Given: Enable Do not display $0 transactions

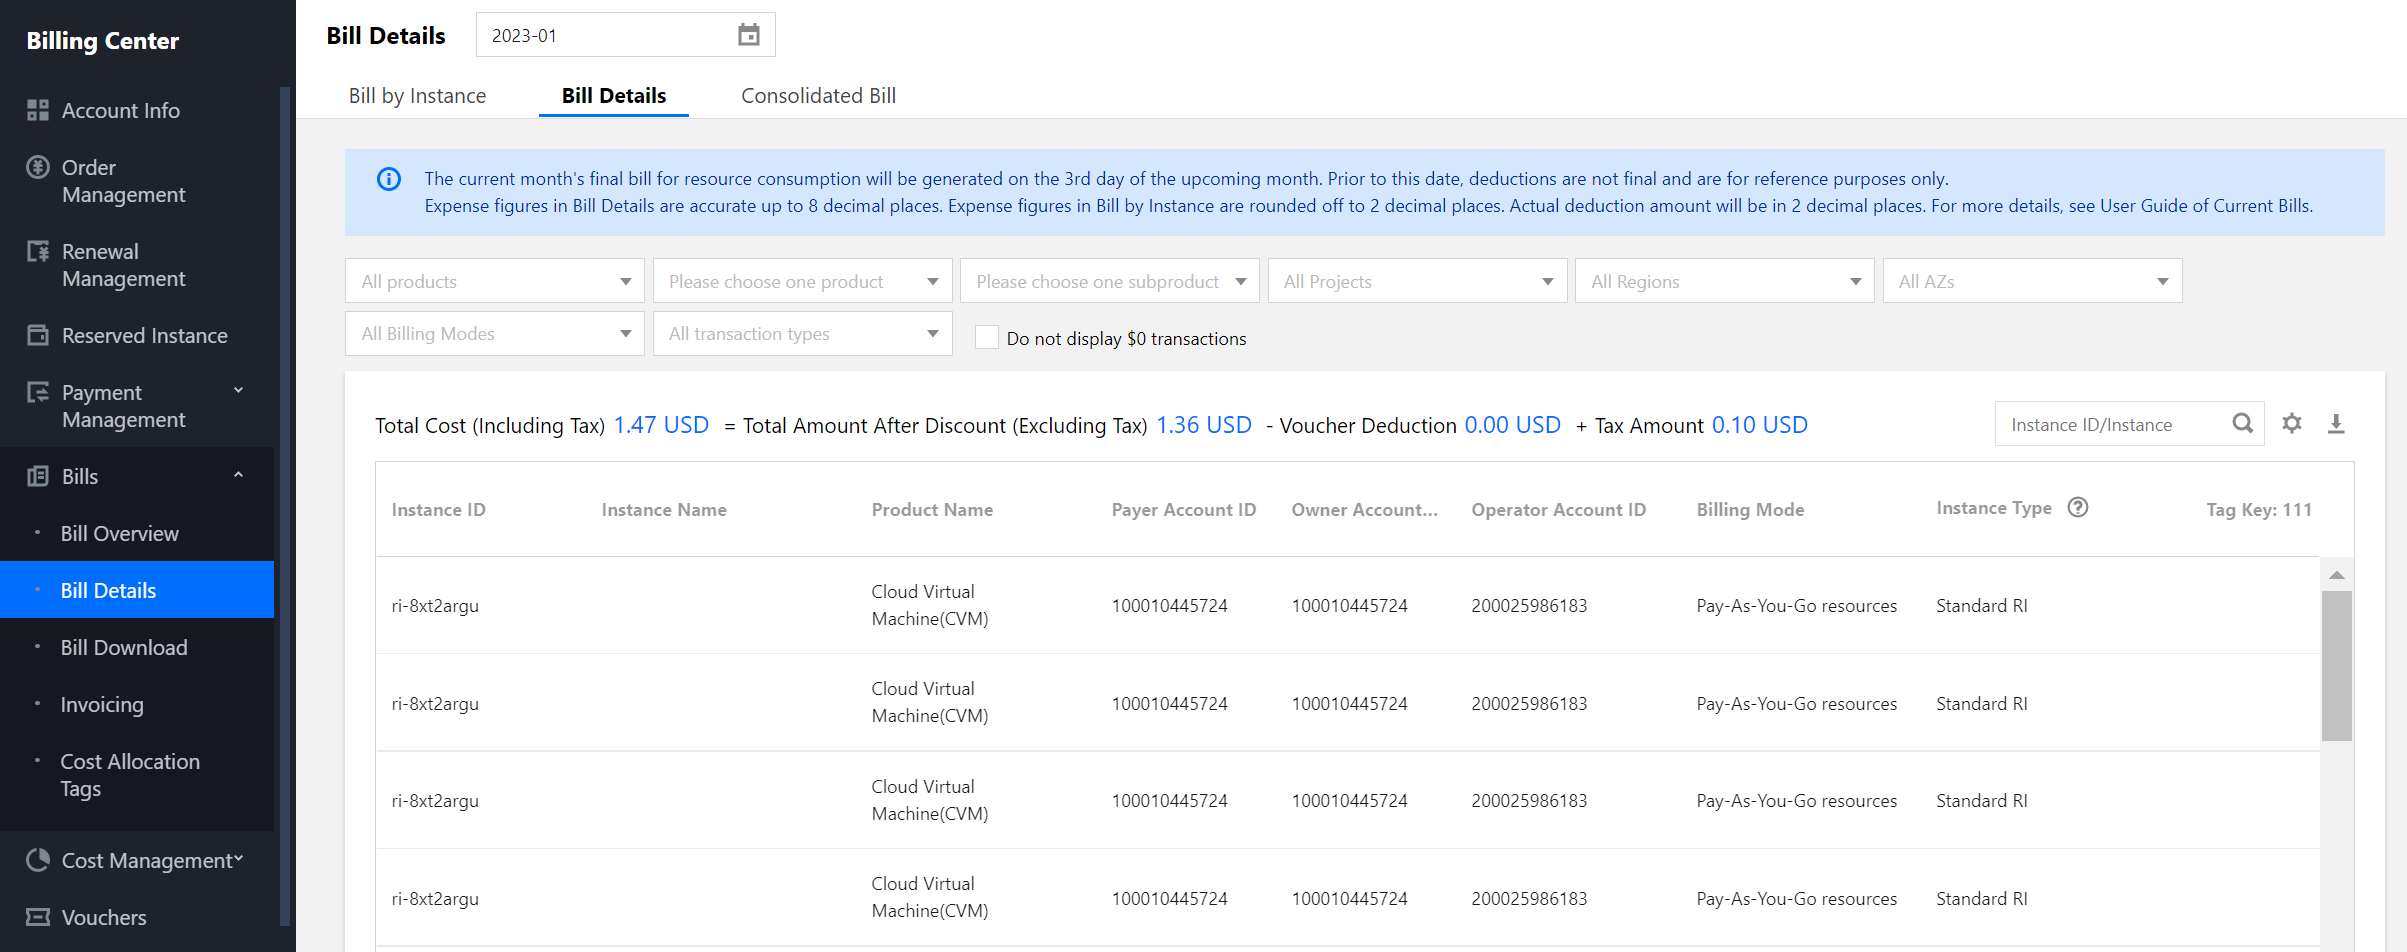Looking at the screenshot, I should [x=987, y=338].
